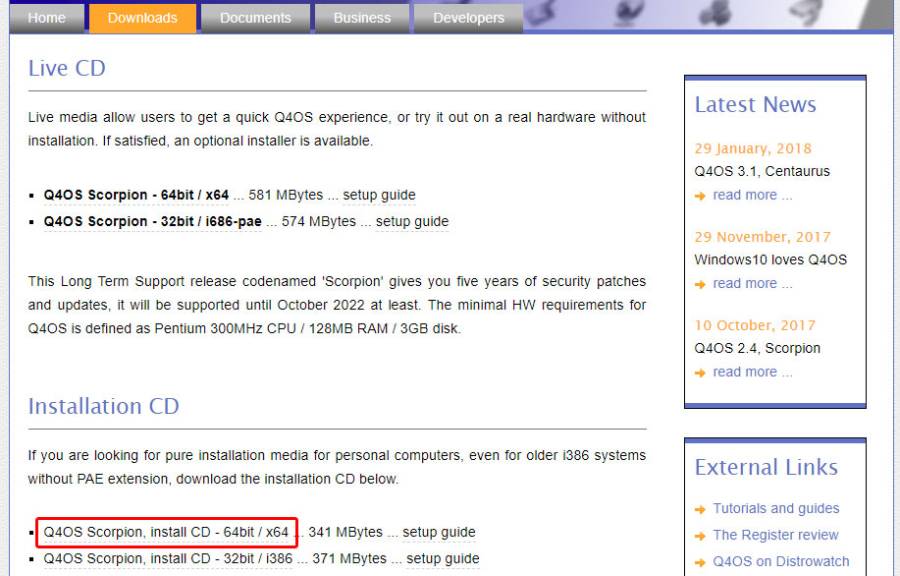Open setup guide for 581 MBytes Live CD
Screen dimensions: 900x576
point(379,195)
